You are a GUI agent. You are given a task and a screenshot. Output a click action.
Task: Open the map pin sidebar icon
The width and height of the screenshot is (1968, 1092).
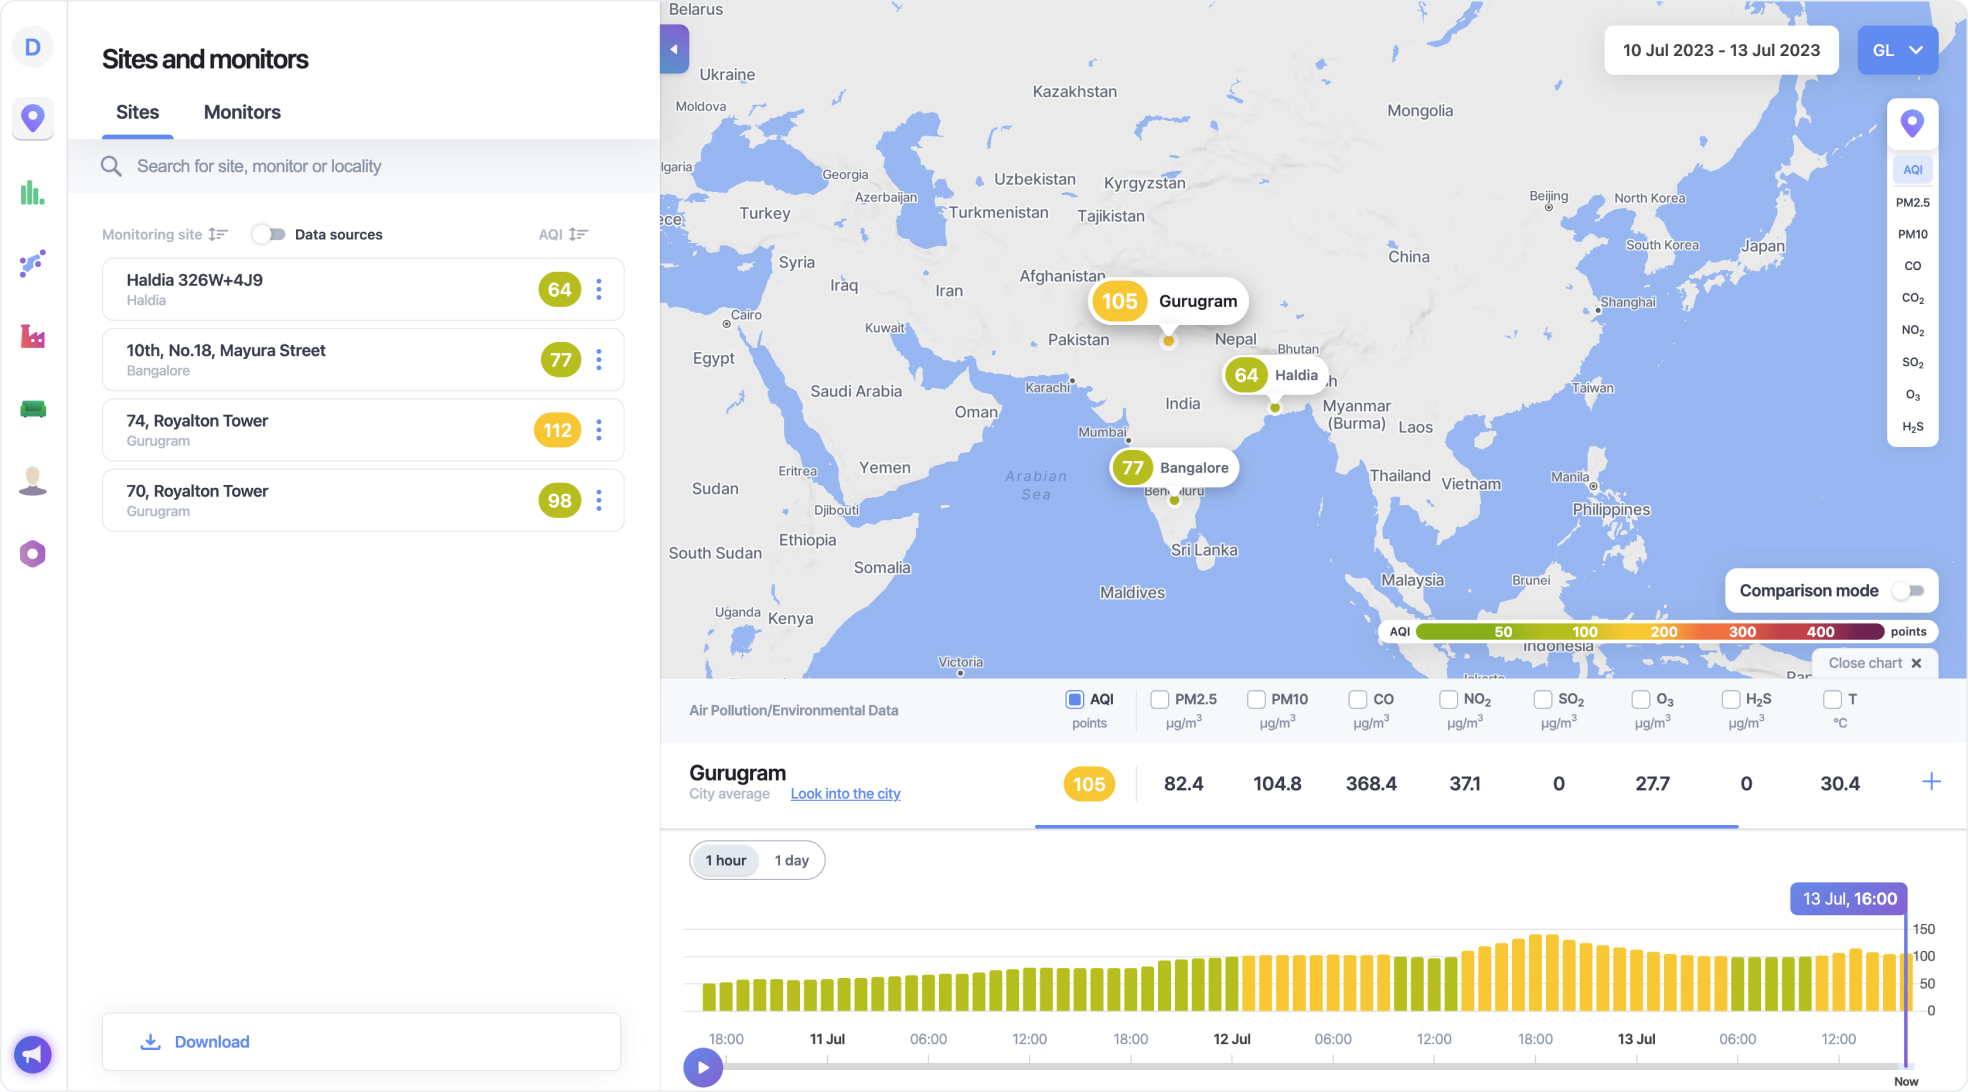coord(33,118)
